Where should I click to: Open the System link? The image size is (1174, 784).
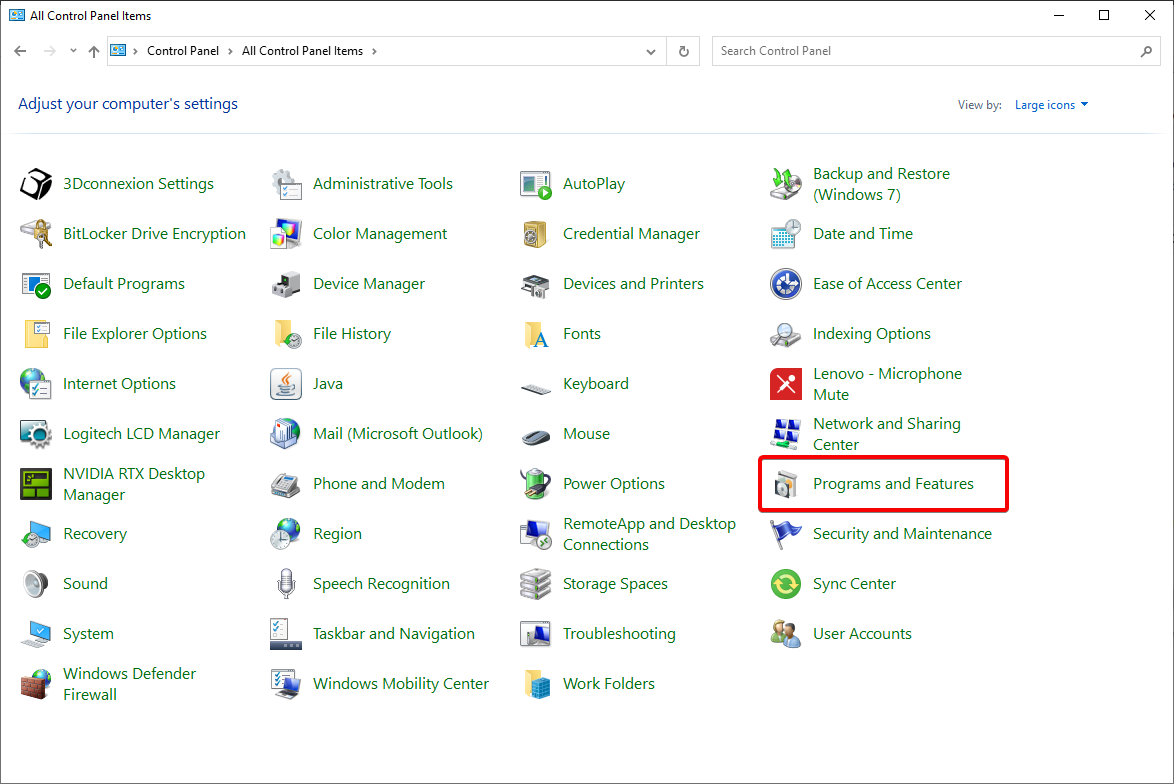click(88, 634)
